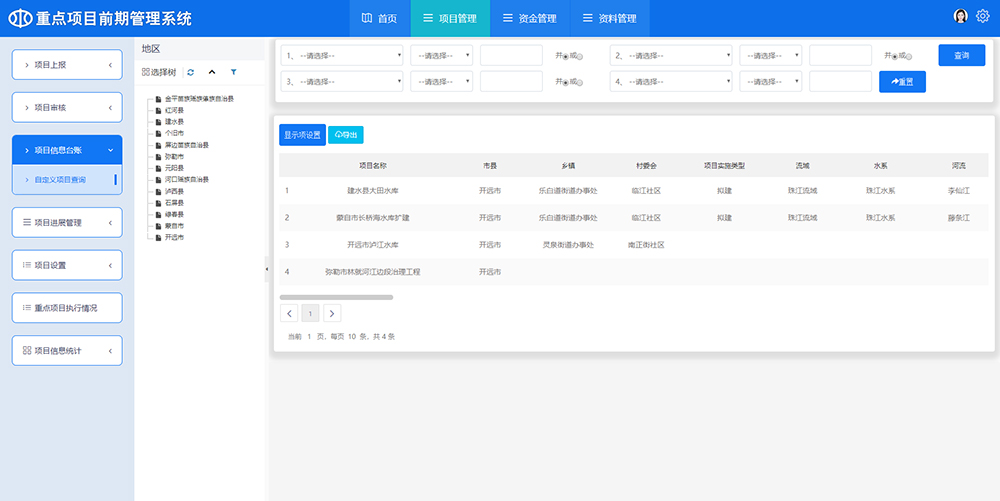Screen dimensions: 1000x501
Task: Open the 自定义项目查询 submenu item
Action: (x=60, y=180)
